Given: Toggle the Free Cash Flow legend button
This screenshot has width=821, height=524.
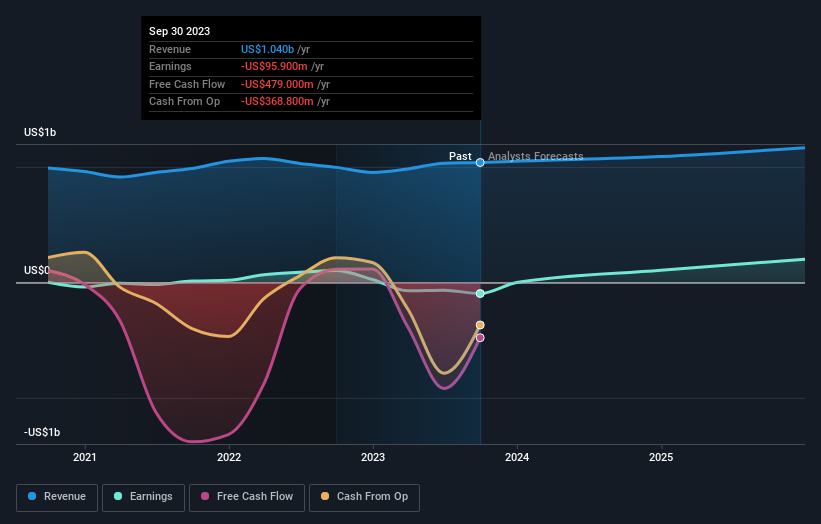Looking at the screenshot, I should (x=247, y=497).
